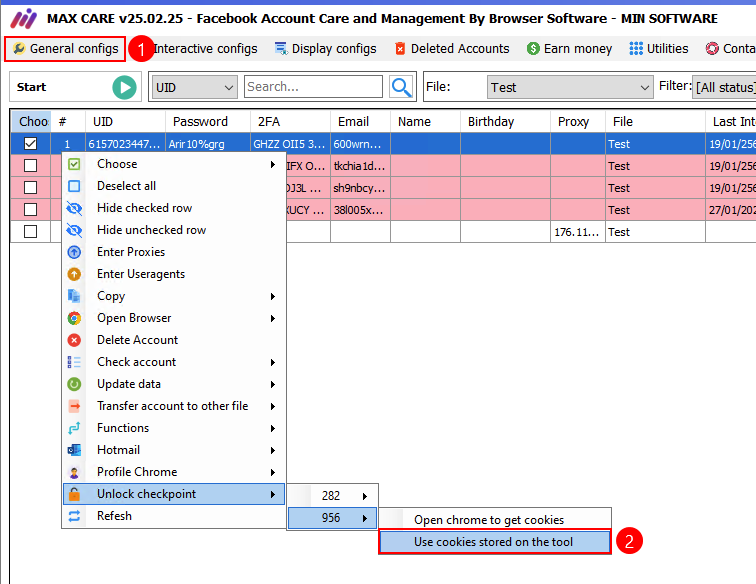
Task: Click crossed-eye icon beside Hide unchecked row
Action: pos(74,231)
